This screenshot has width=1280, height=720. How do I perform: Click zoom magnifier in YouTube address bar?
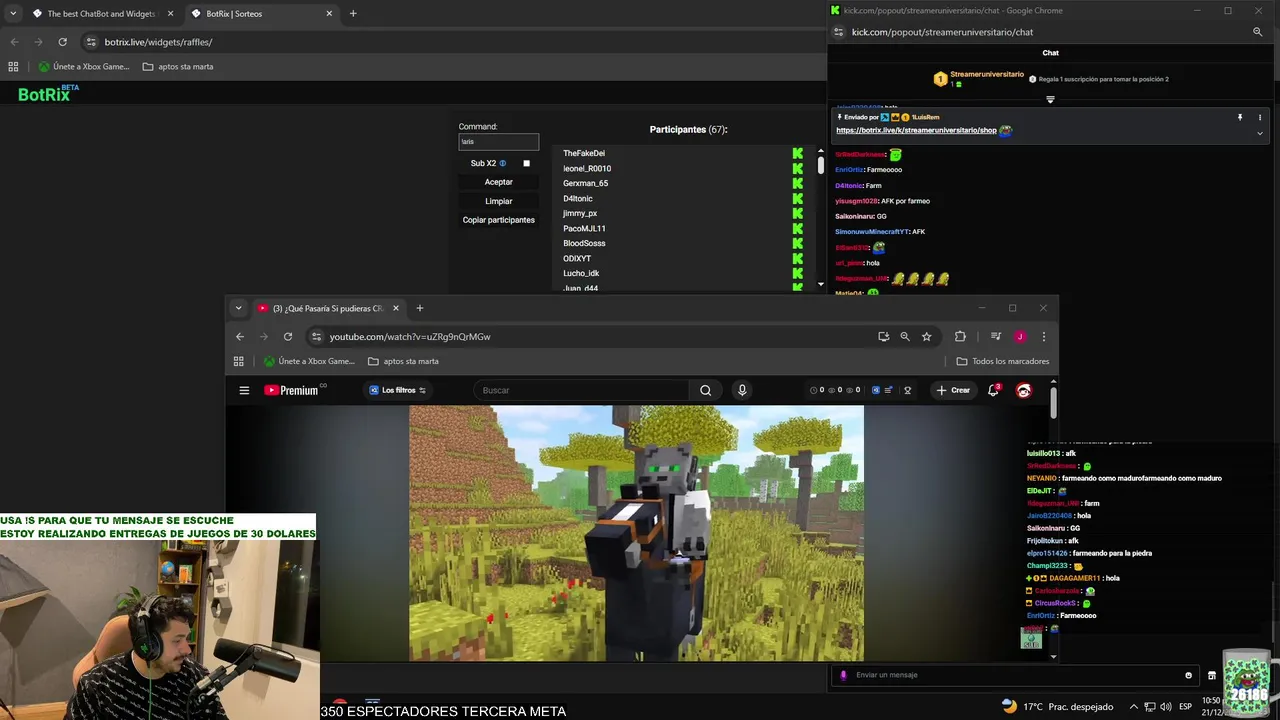(x=905, y=337)
